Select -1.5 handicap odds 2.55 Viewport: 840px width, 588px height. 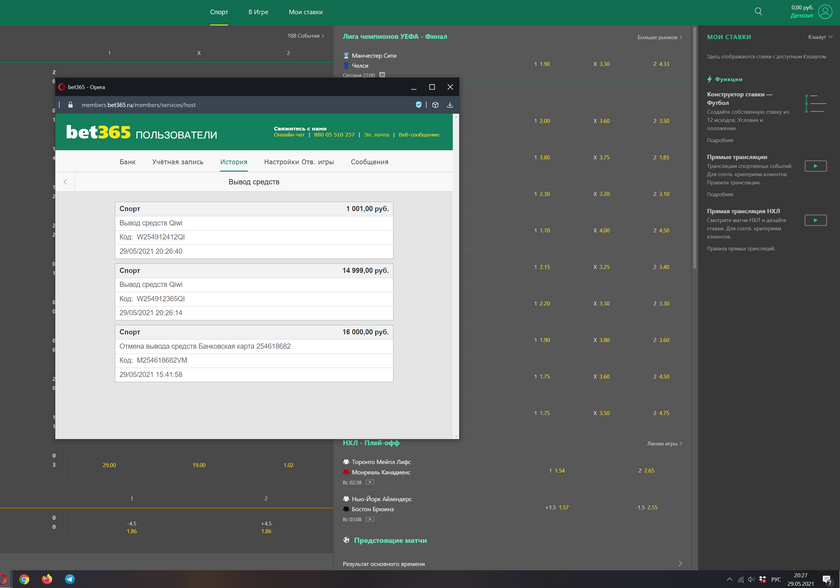pos(647,507)
